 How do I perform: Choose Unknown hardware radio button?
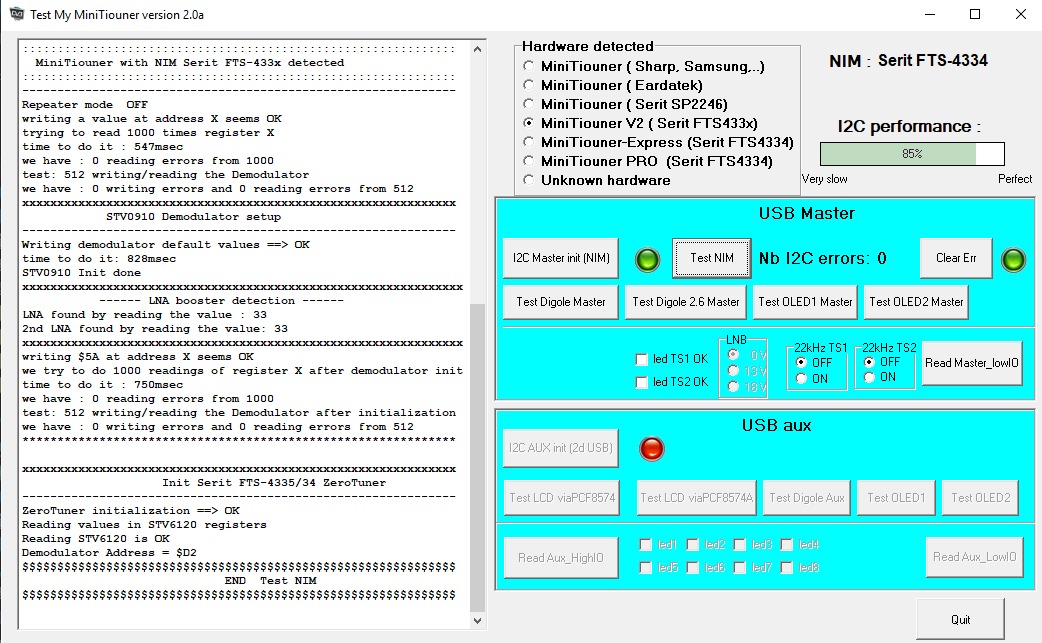[x=529, y=180]
